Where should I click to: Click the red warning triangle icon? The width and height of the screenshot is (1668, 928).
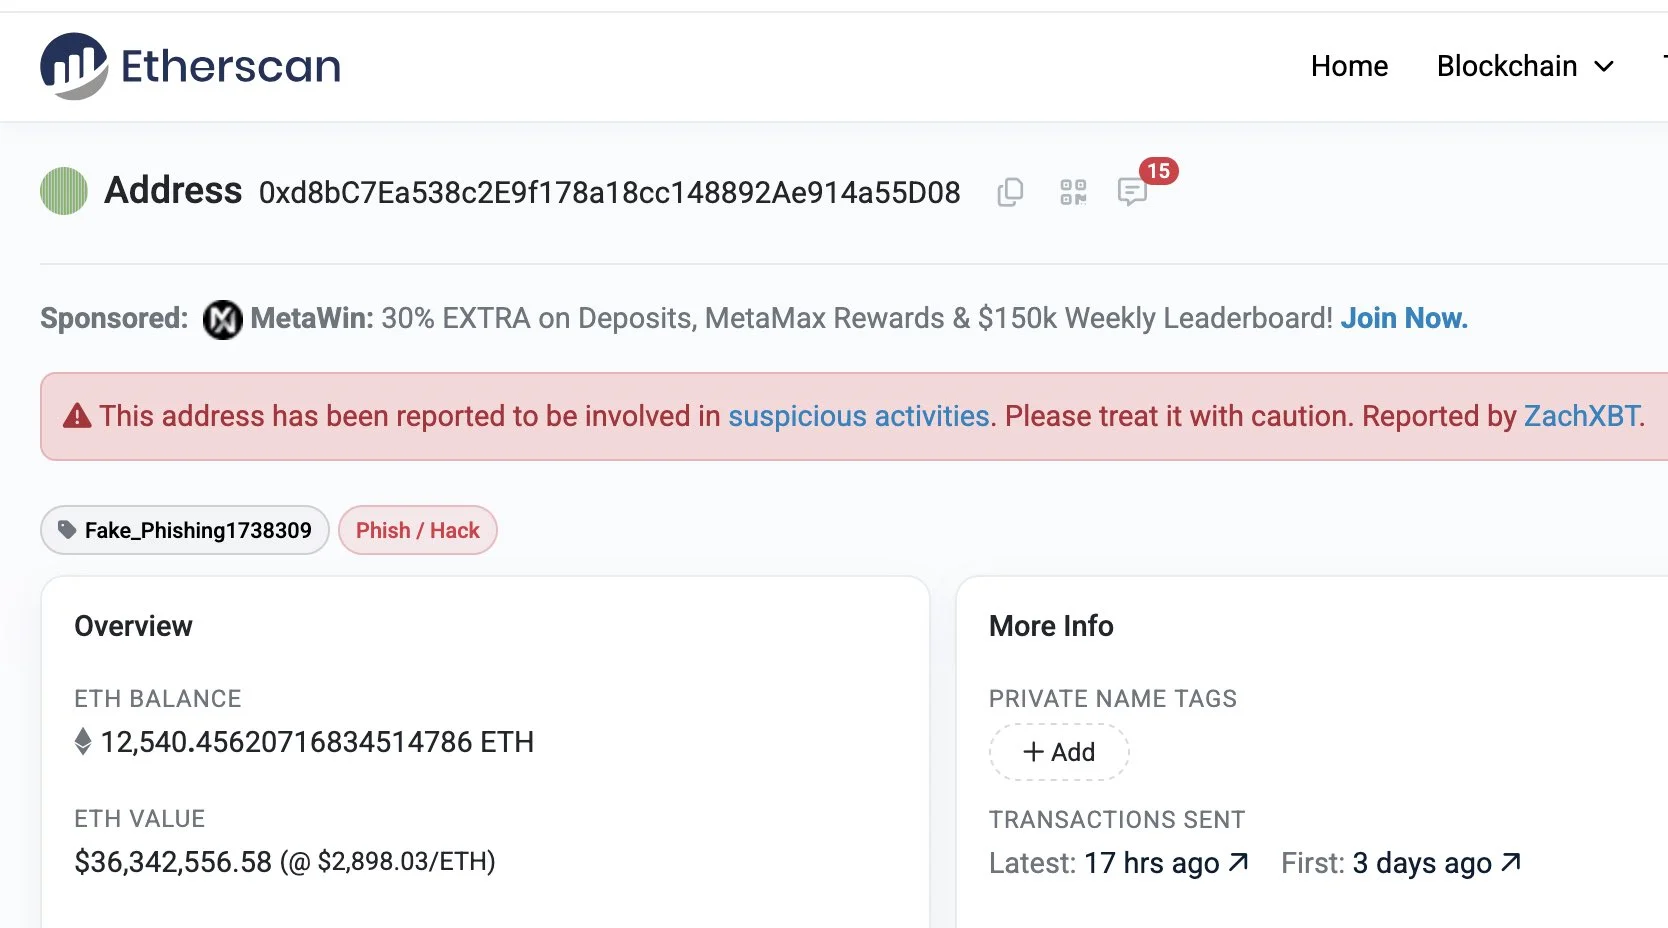click(77, 416)
